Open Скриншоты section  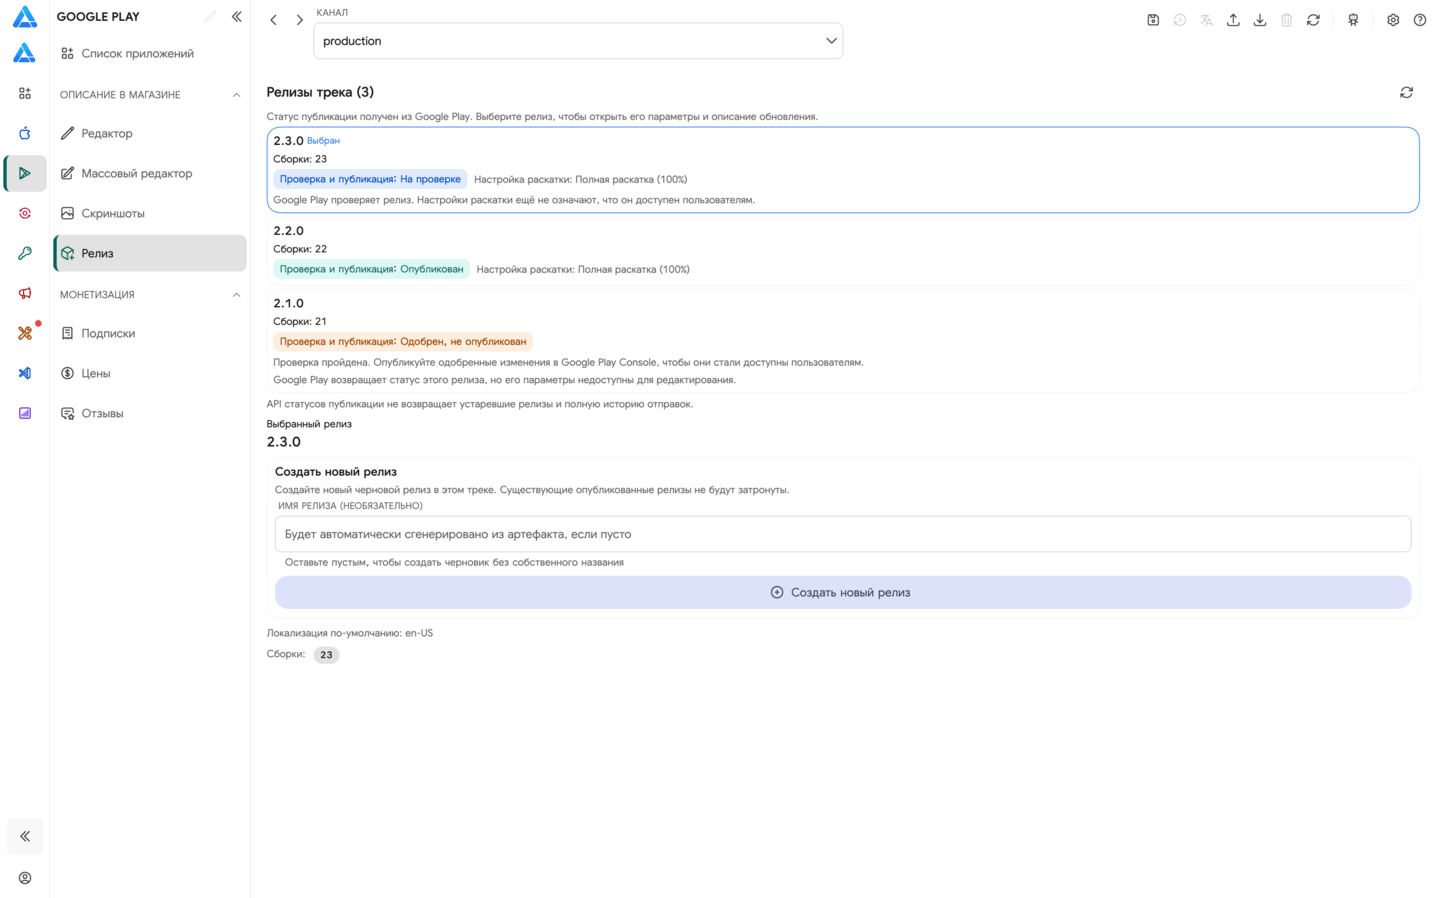pos(150,213)
